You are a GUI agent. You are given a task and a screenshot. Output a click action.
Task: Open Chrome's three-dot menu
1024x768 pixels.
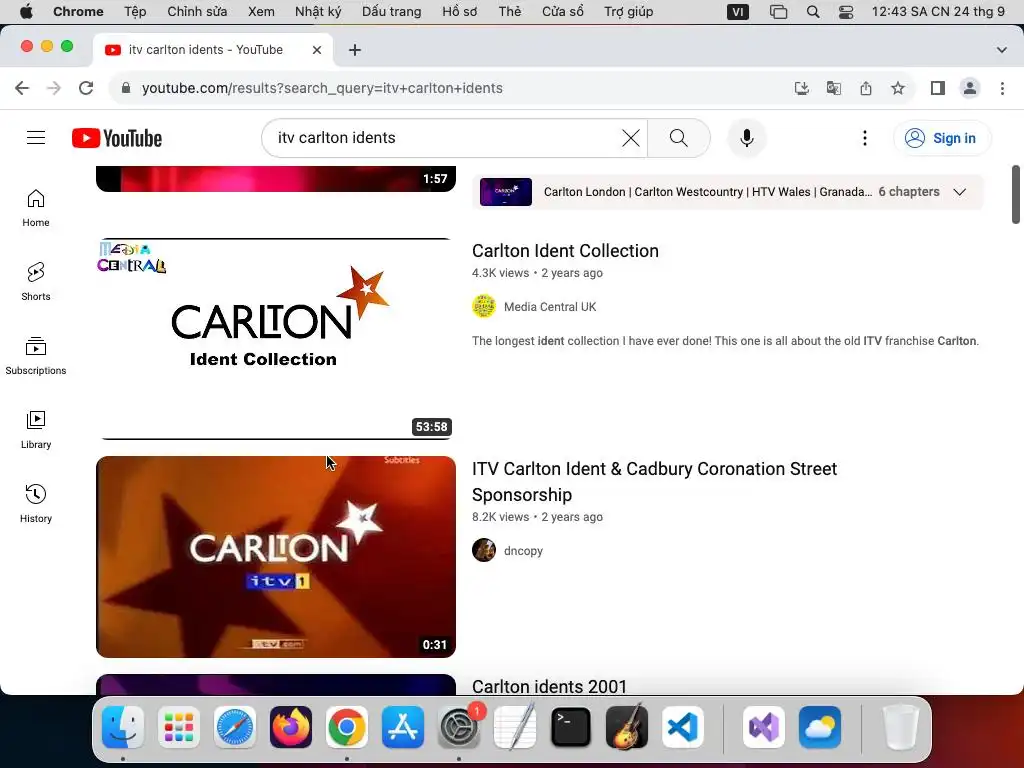(x=1002, y=88)
